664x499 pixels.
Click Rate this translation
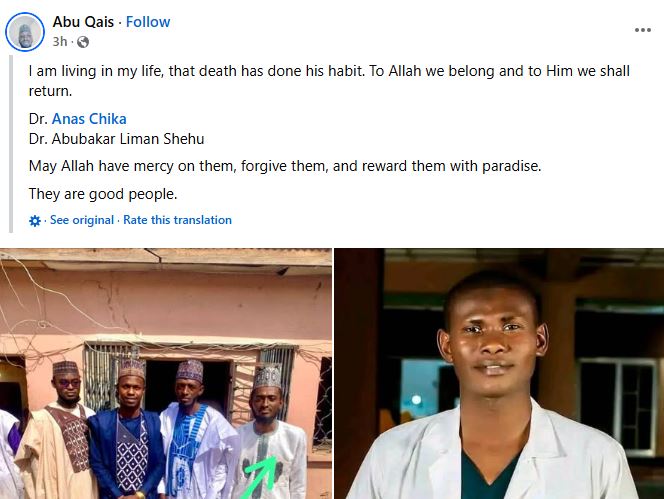[x=177, y=220]
